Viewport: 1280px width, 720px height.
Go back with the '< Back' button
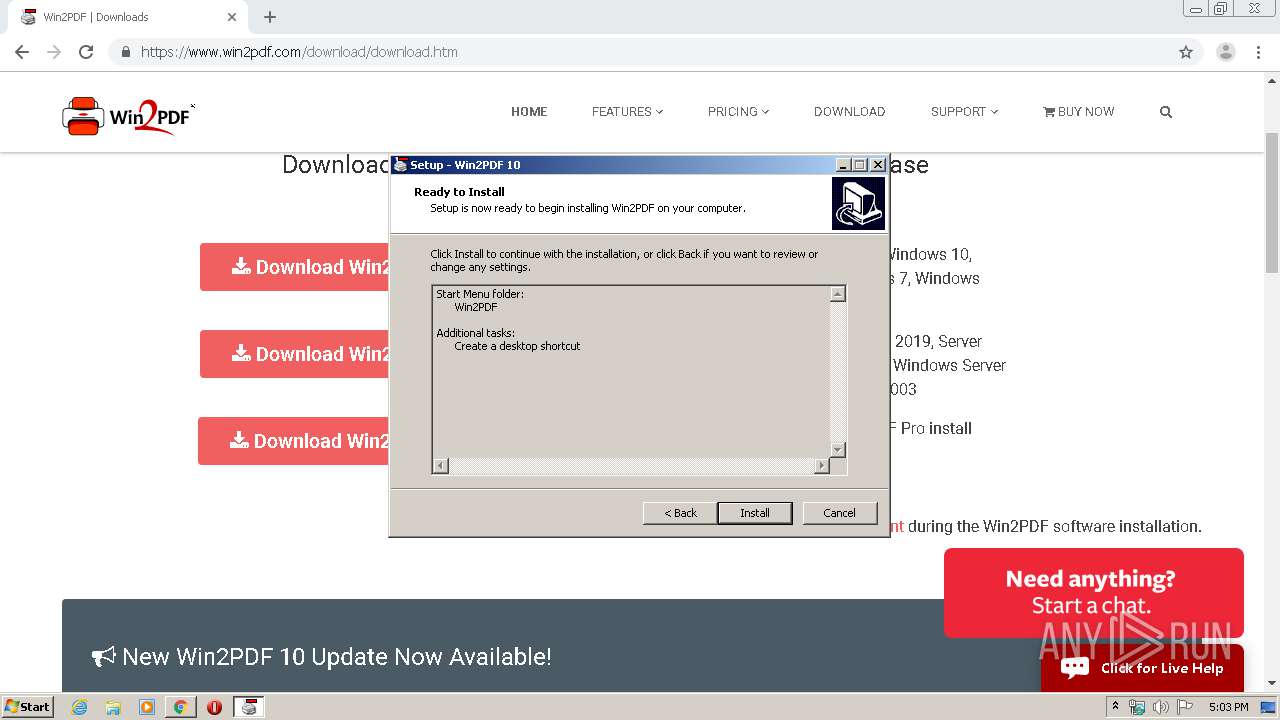tap(680, 513)
